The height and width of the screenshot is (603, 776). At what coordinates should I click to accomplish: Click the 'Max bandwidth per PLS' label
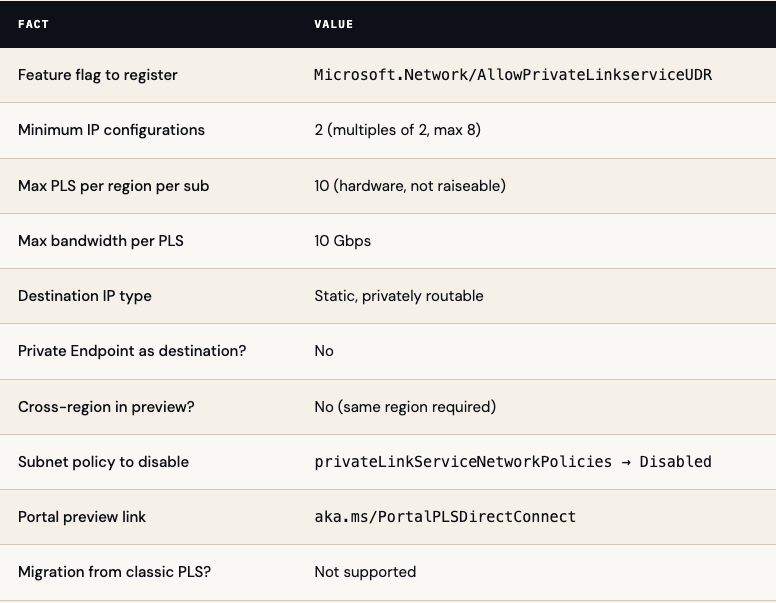(x=101, y=241)
